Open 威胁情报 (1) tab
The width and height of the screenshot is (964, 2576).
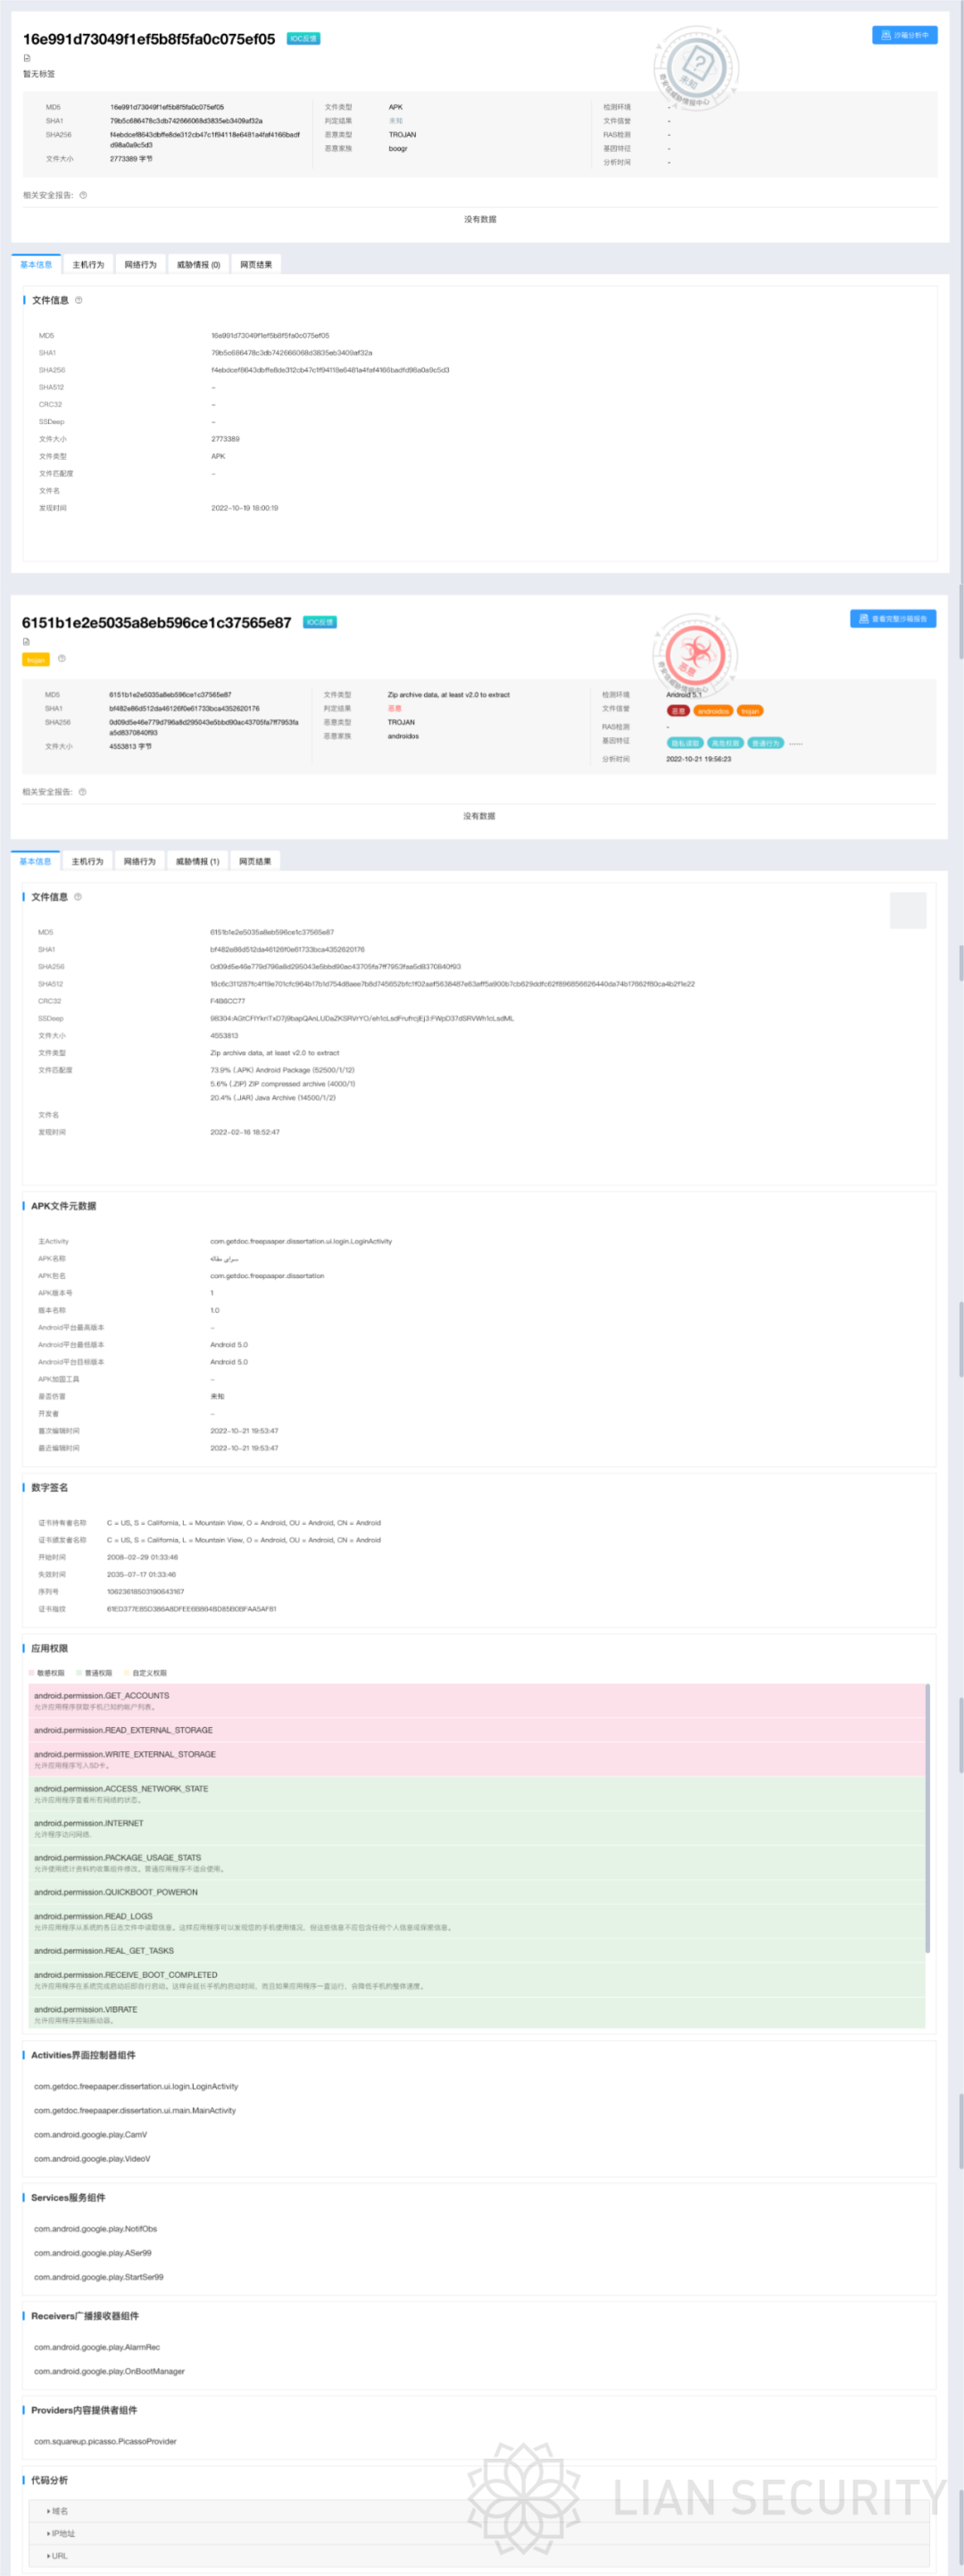coord(197,861)
